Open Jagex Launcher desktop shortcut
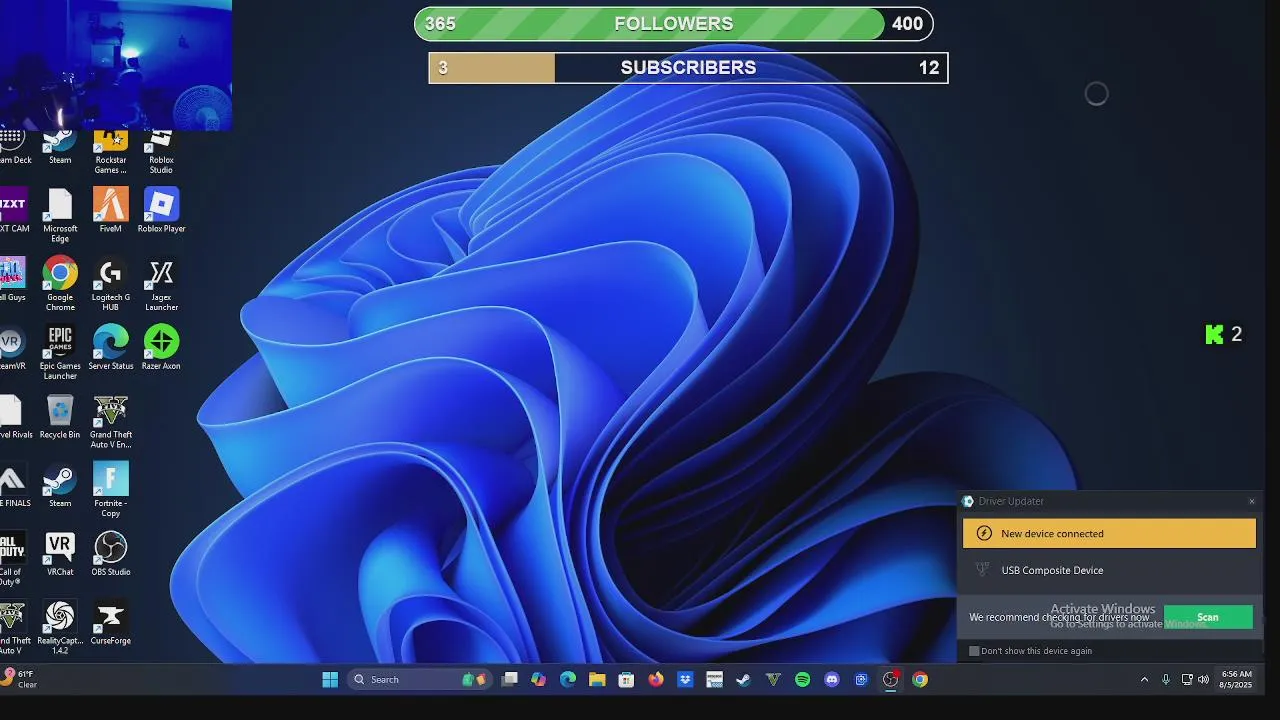 161,284
